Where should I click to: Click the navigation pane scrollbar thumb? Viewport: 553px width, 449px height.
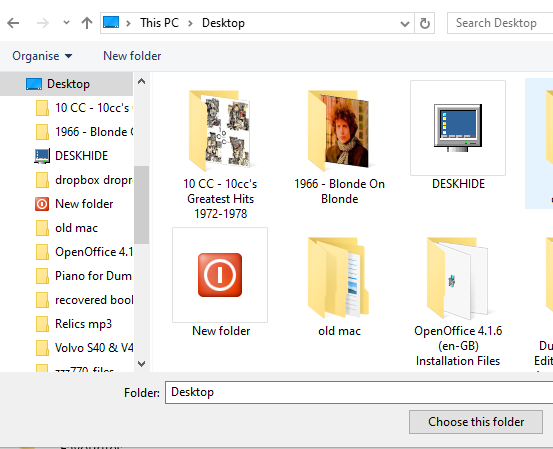141,205
